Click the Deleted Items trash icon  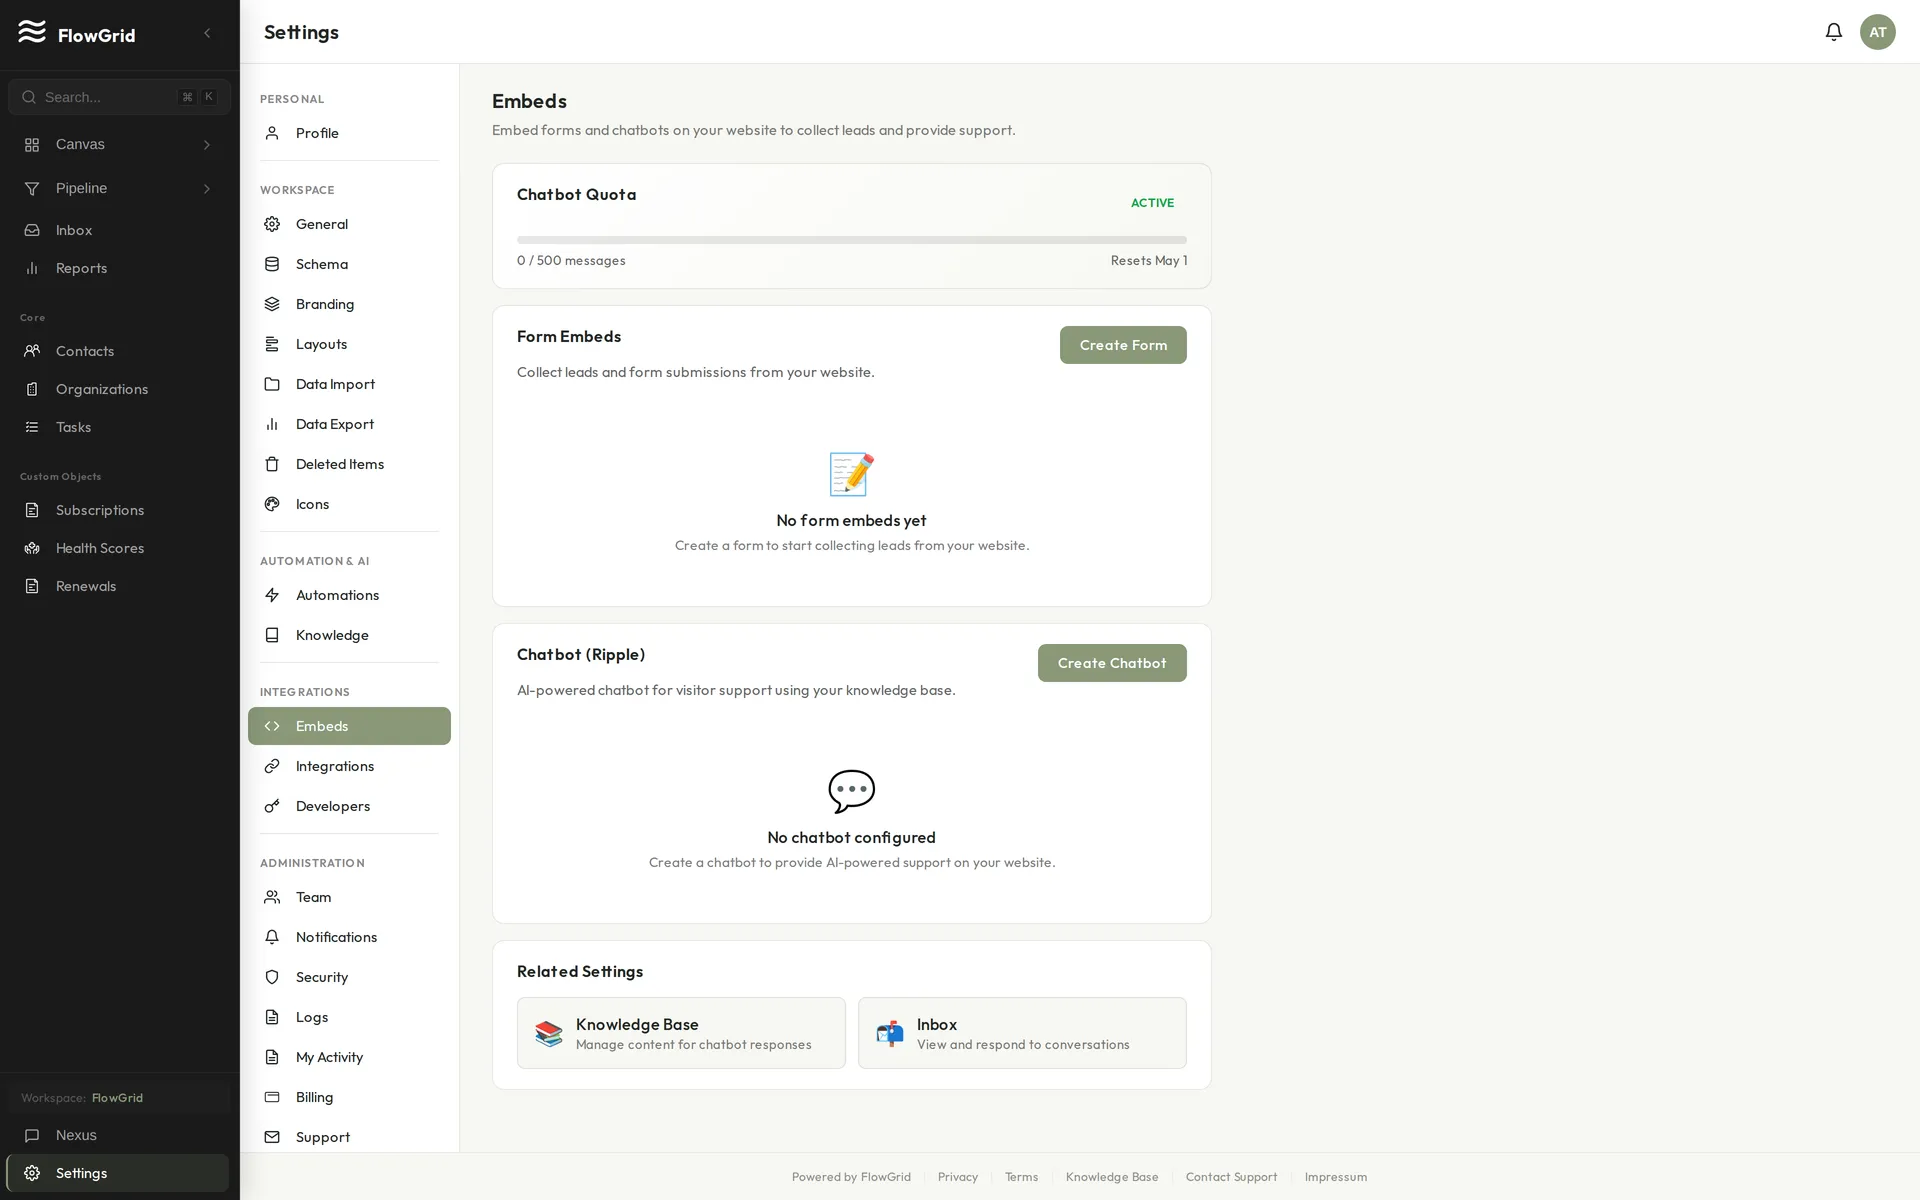click(x=272, y=464)
